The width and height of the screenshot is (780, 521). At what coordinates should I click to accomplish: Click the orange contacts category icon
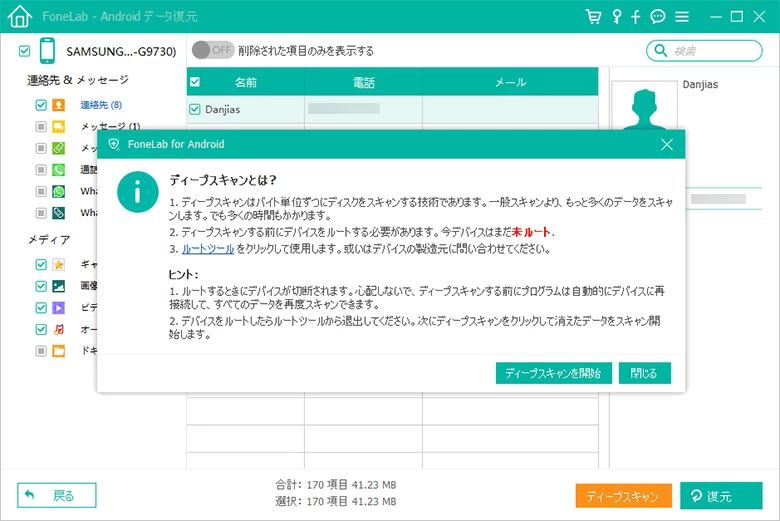click(x=59, y=105)
